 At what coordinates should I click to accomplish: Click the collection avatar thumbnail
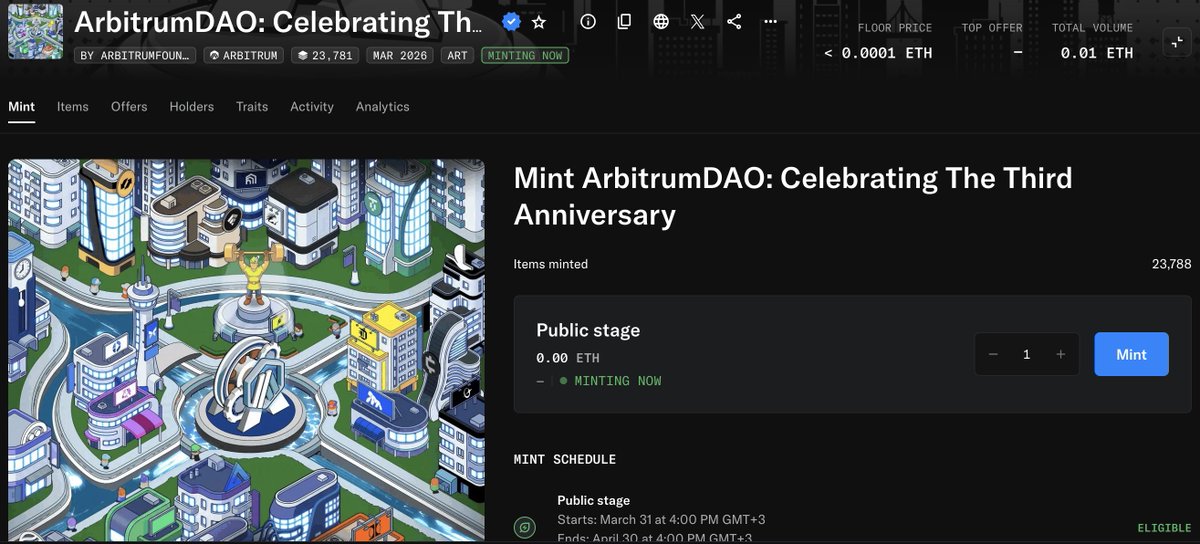(x=35, y=32)
